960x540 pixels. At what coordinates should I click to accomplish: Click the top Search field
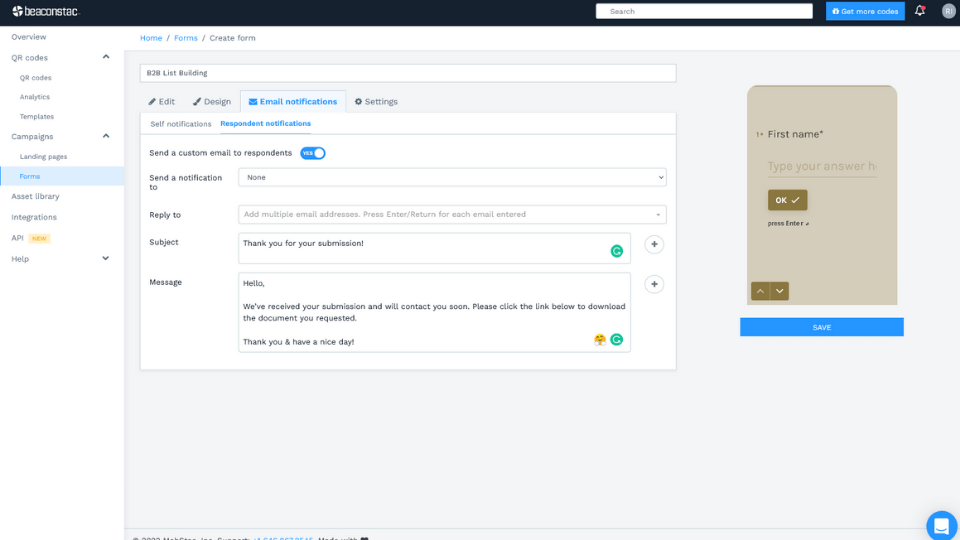(704, 11)
